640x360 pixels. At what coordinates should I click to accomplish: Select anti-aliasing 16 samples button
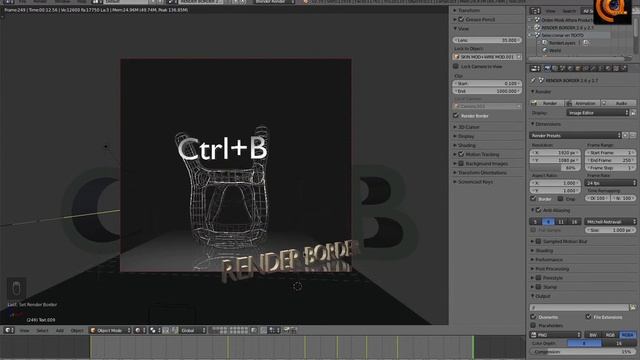pyautogui.click(x=575, y=222)
